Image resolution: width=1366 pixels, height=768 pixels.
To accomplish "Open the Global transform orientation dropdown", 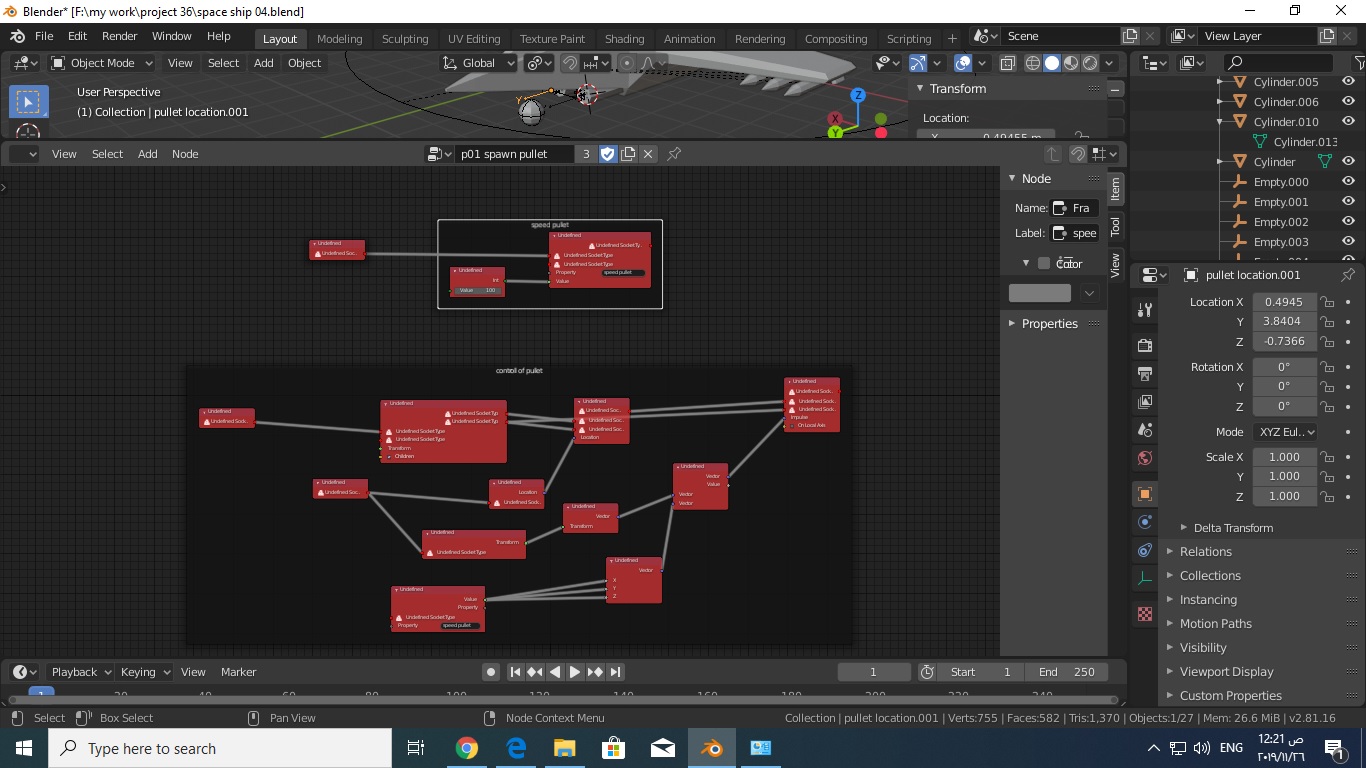I will 478,63.
